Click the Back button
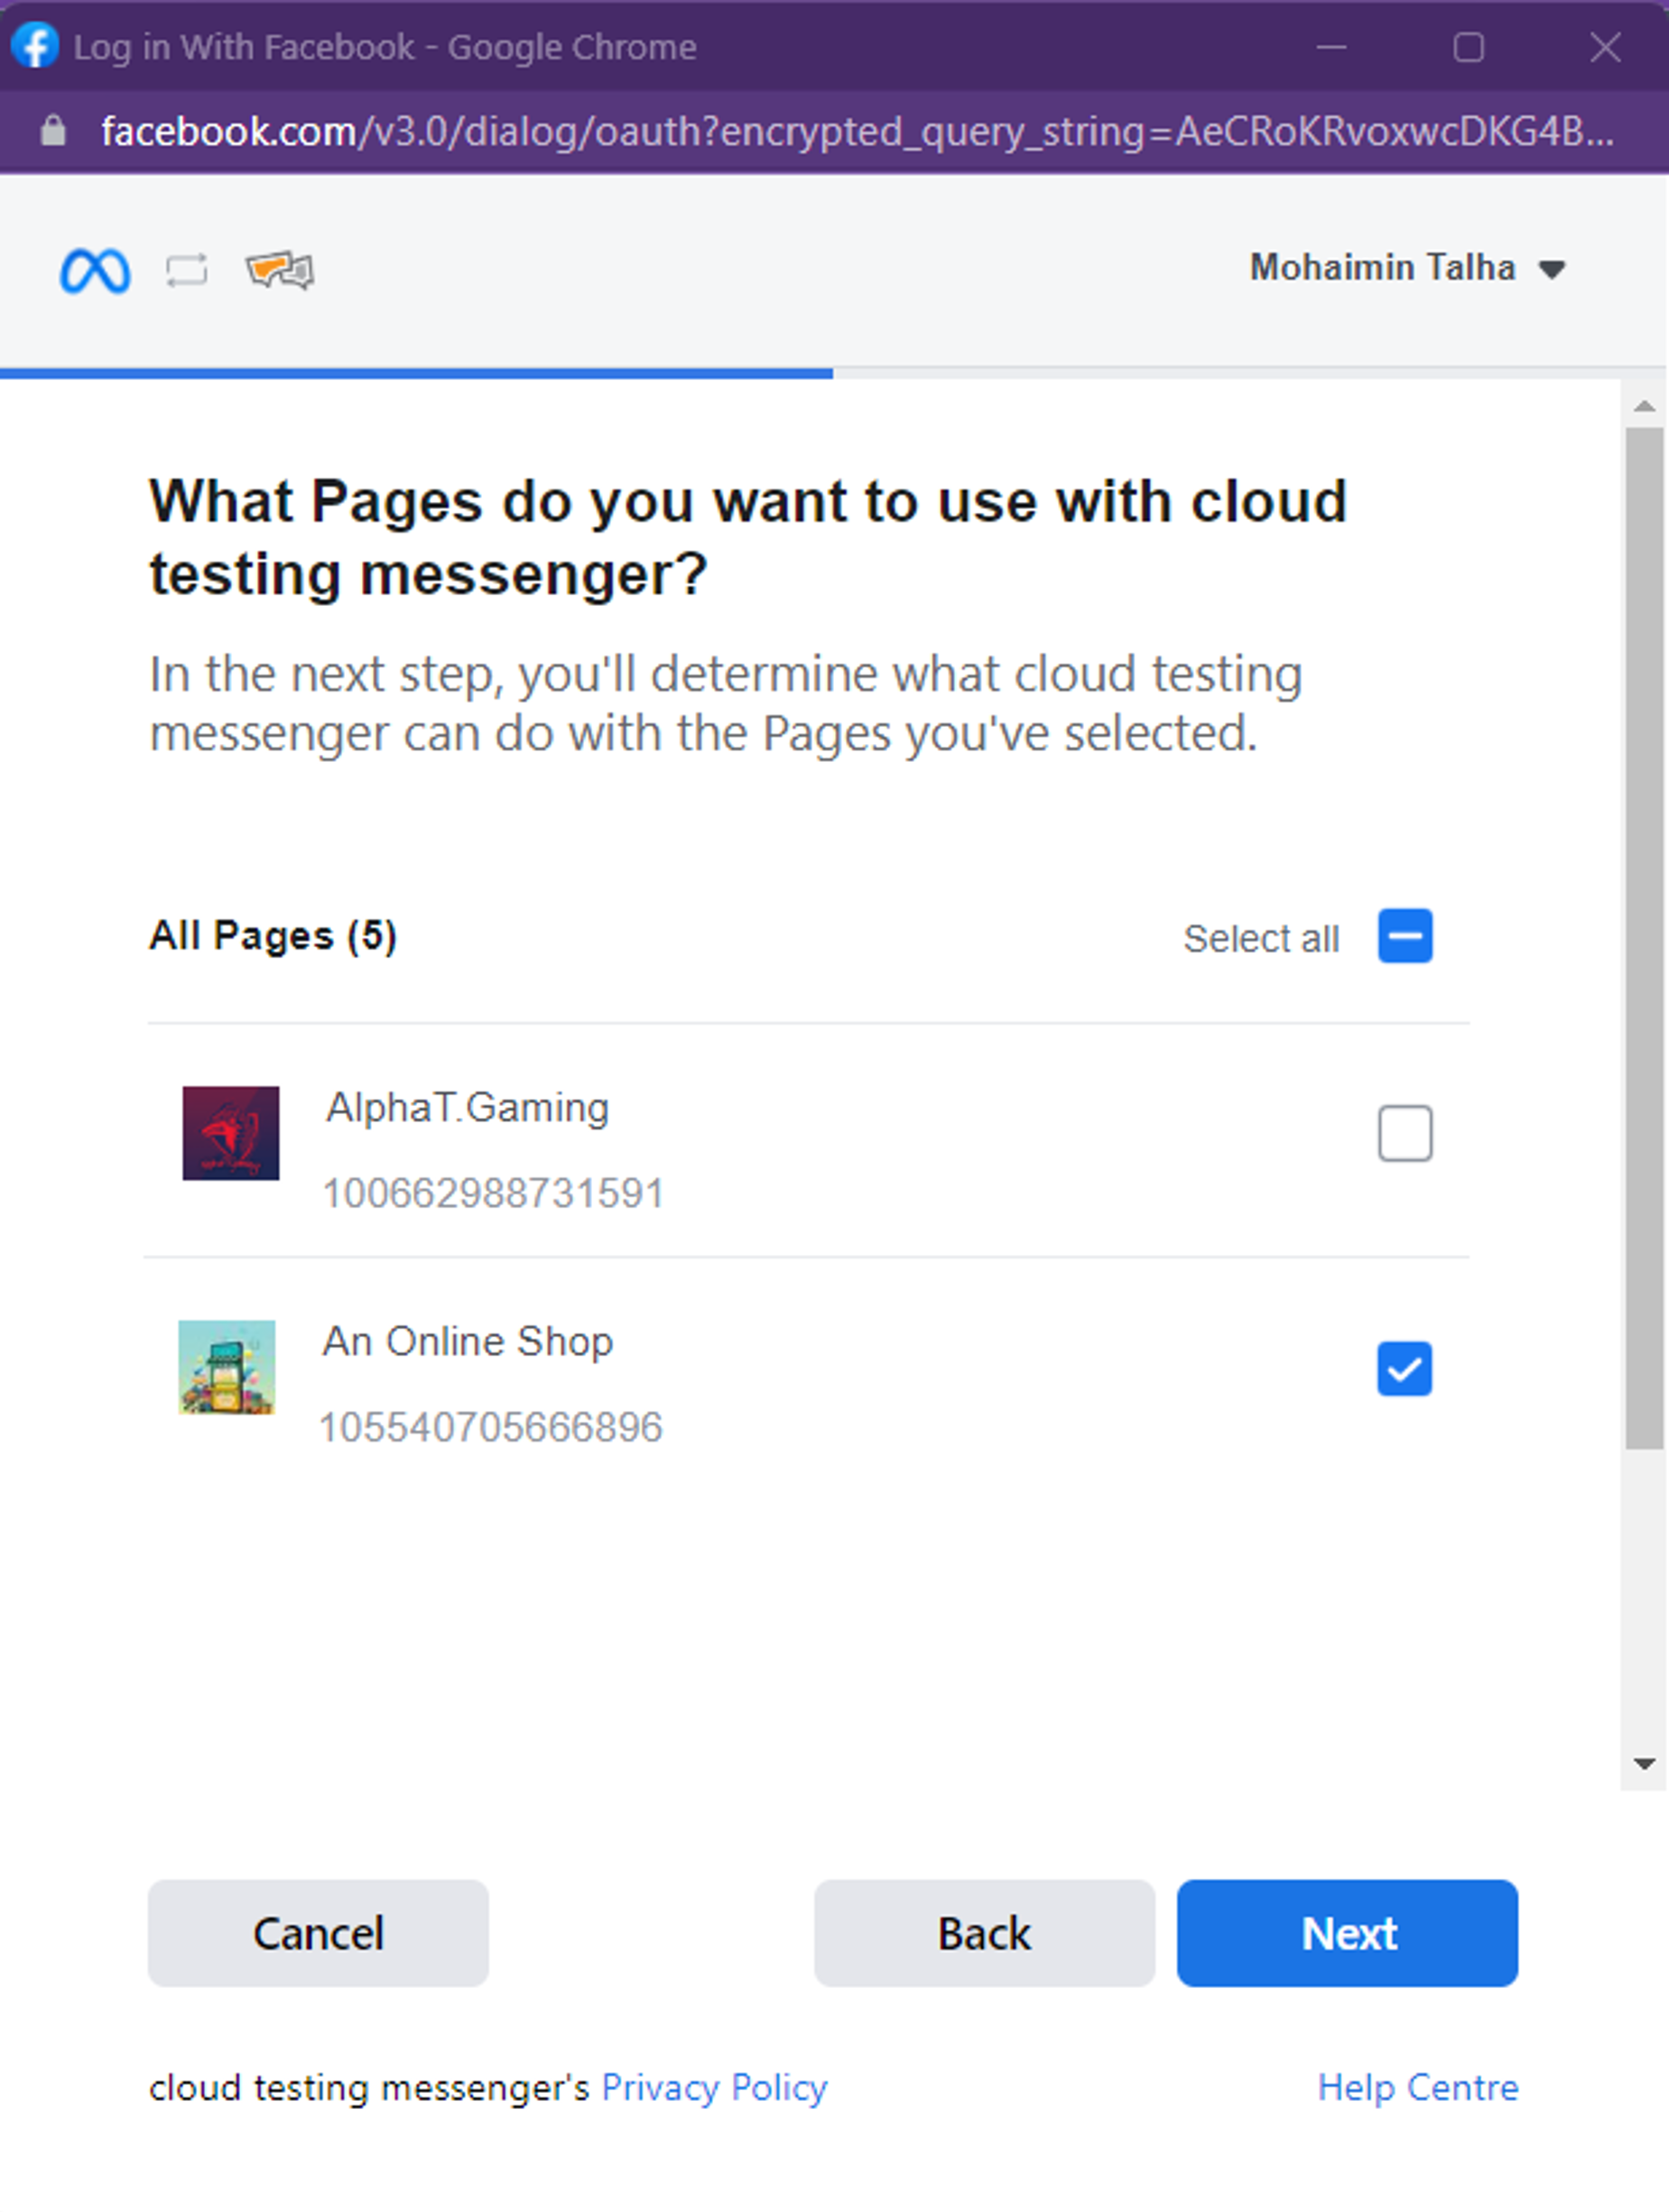1669x2212 pixels. coord(984,1933)
